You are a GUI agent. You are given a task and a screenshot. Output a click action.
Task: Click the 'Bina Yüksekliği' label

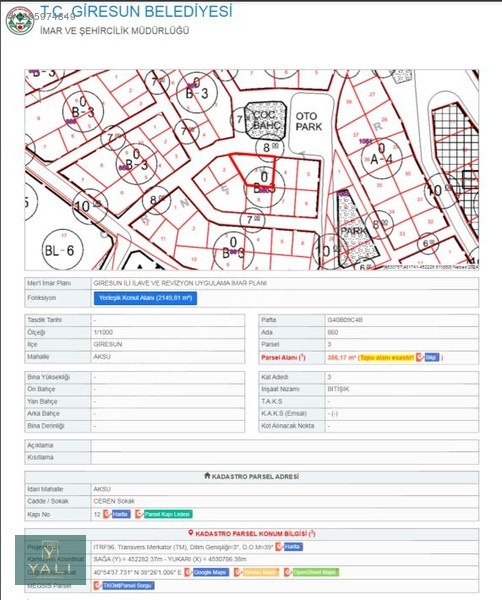point(49,377)
